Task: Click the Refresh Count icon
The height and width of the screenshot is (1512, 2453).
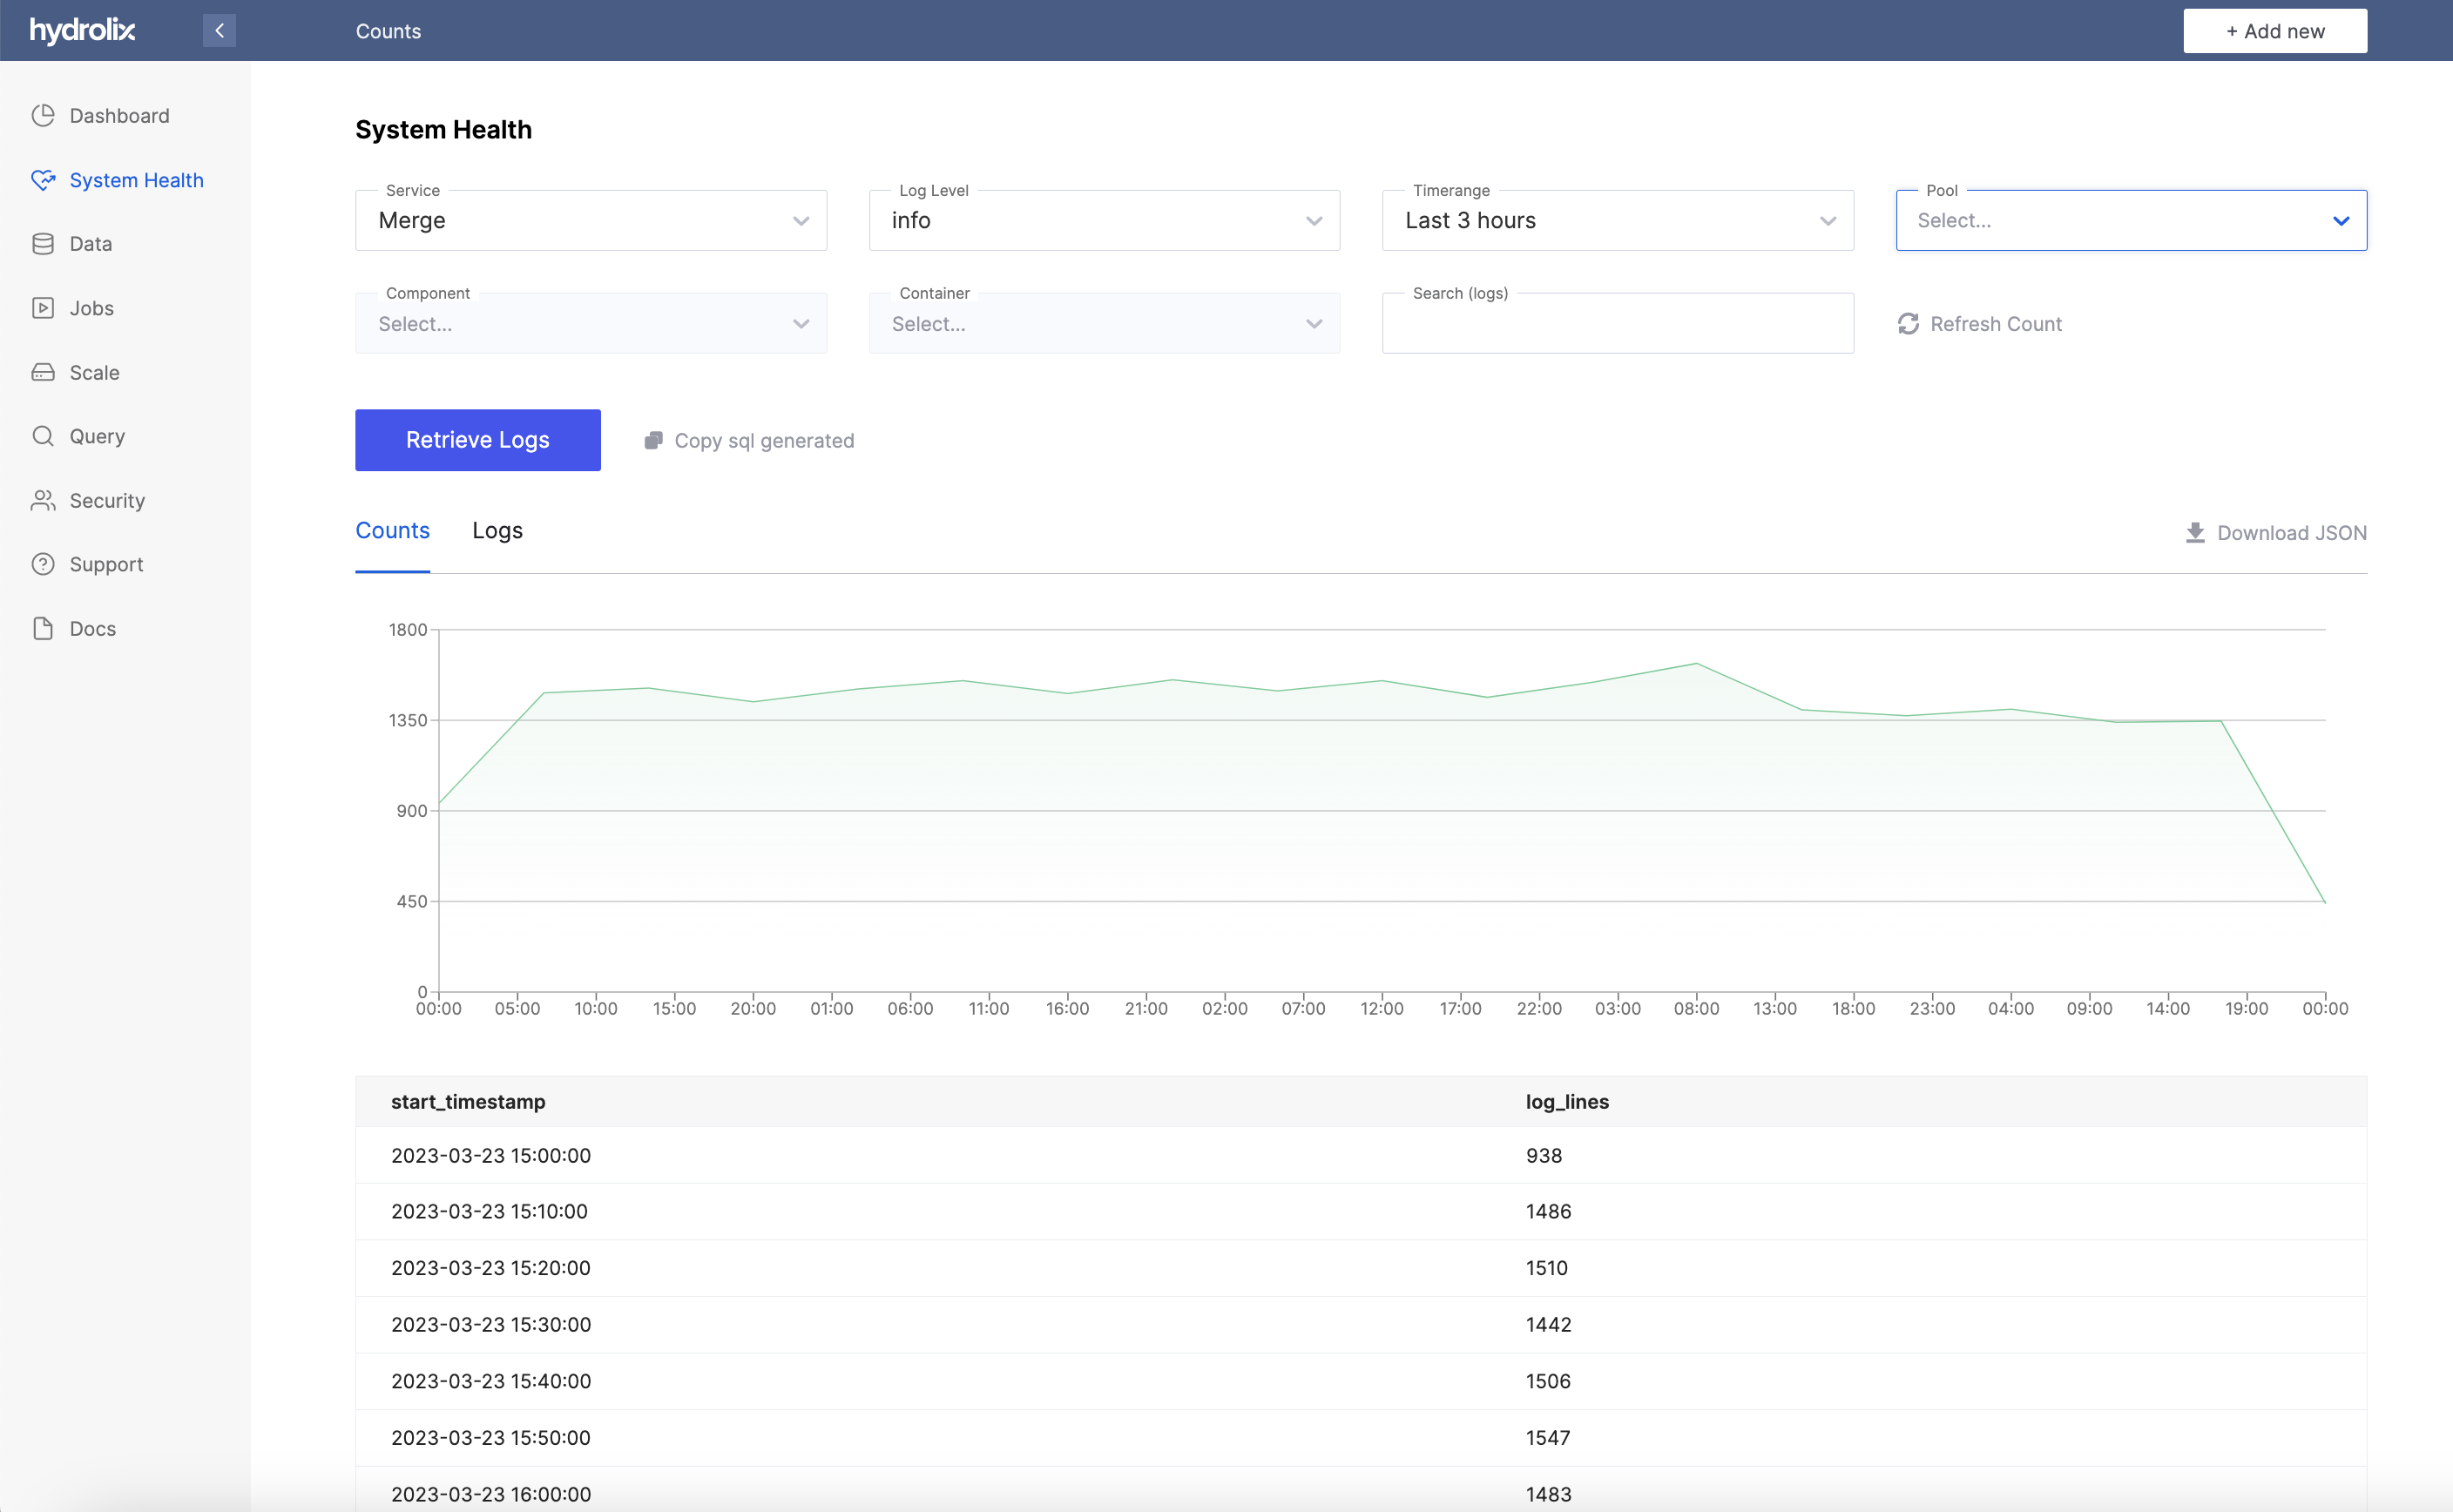Action: 1906,322
